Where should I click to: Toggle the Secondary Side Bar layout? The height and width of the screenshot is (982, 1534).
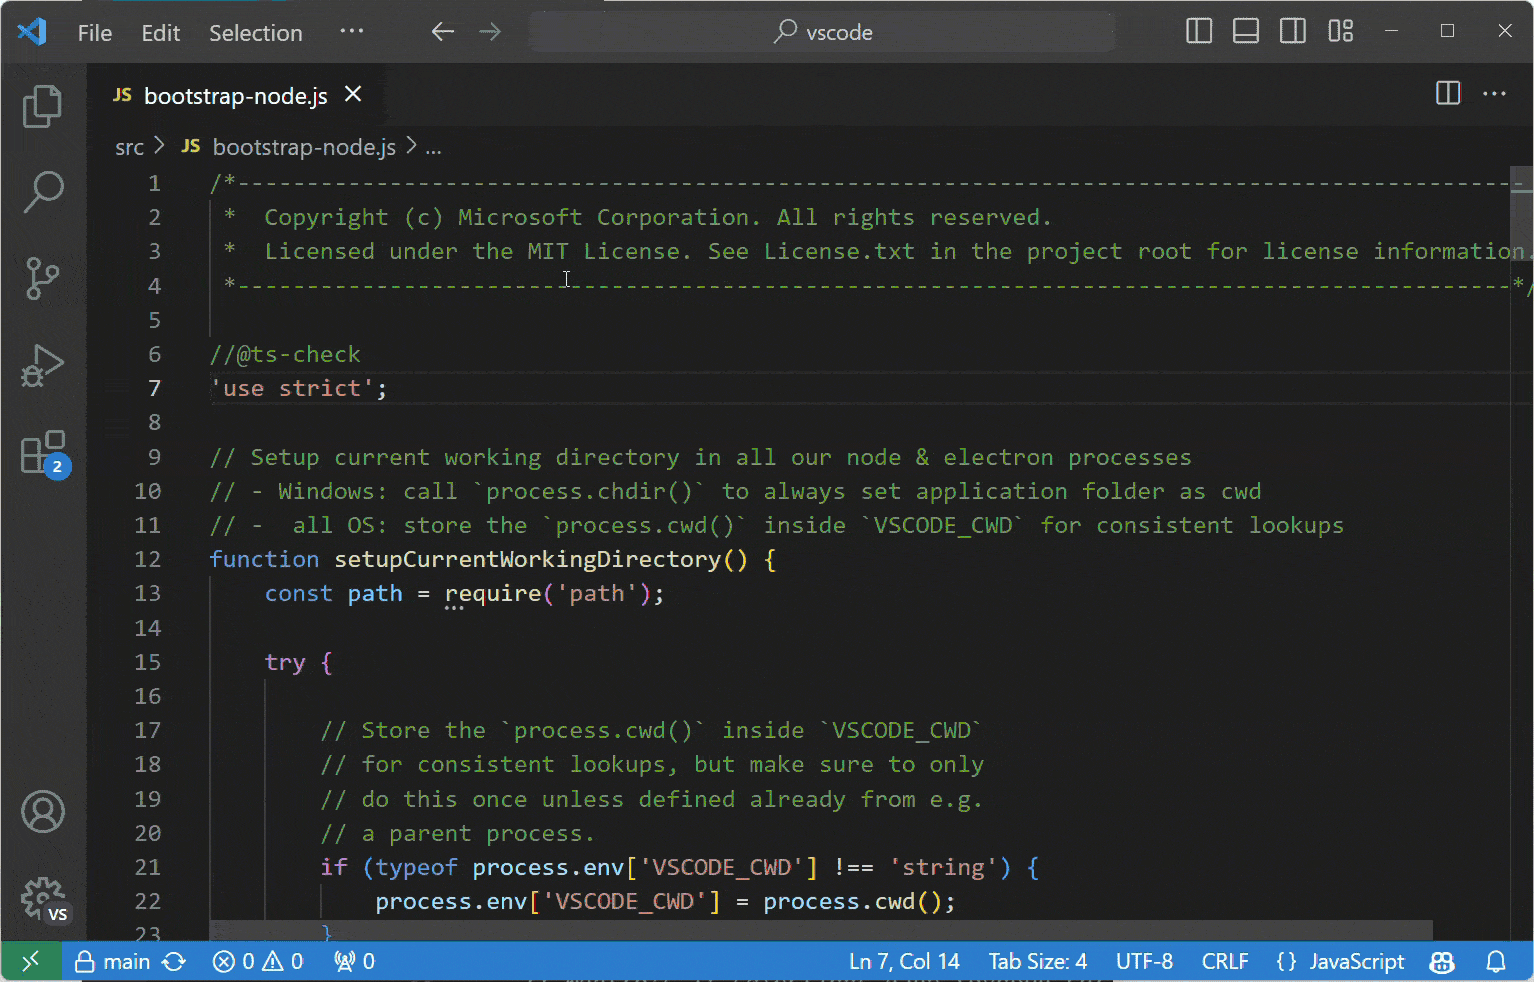point(1293,32)
